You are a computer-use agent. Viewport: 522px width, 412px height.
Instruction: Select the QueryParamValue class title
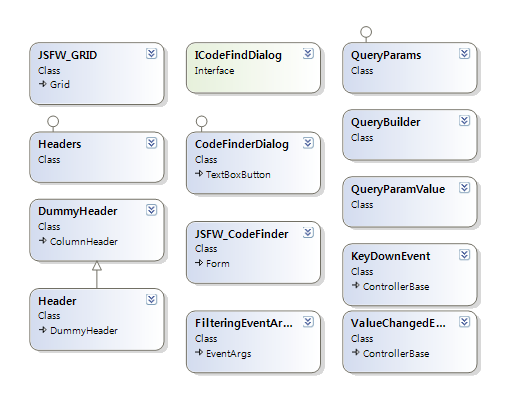(398, 189)
